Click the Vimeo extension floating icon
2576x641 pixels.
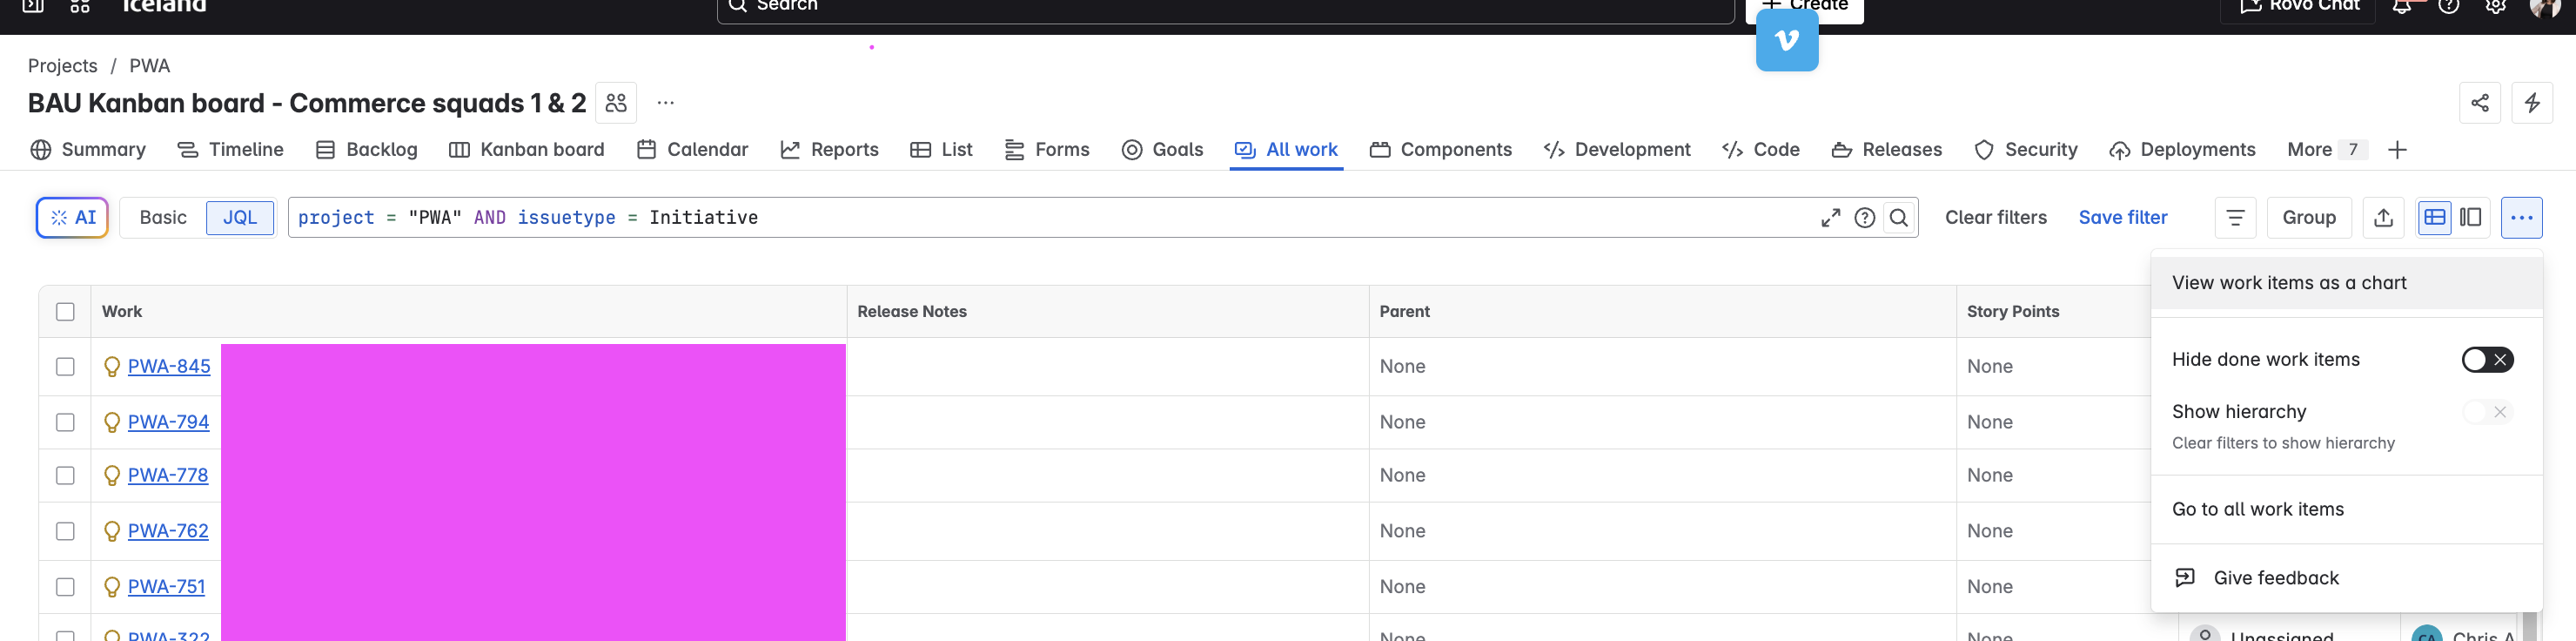1787,40
